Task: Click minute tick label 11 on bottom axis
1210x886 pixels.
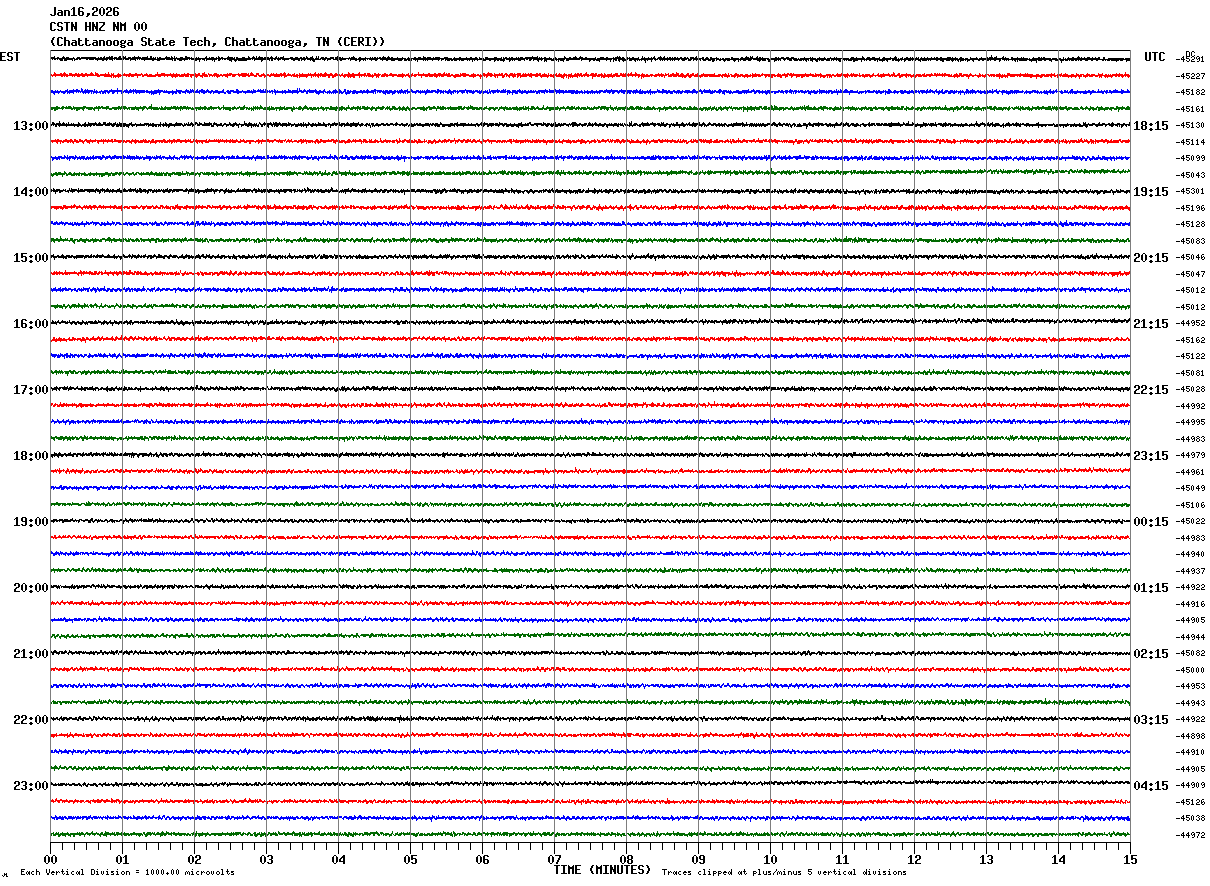Action: 842,859
